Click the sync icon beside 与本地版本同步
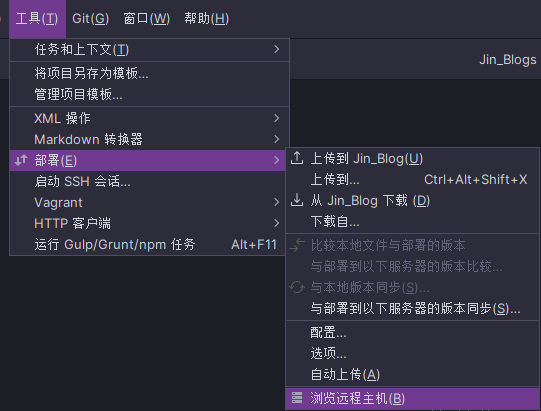 (297, 287)
